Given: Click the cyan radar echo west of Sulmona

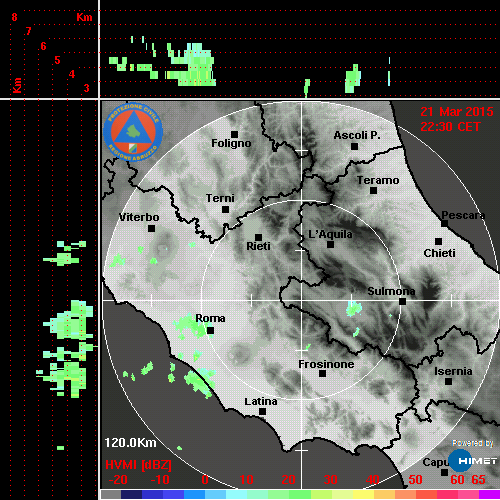Looking at the screenshot, I should coord(354,308).
